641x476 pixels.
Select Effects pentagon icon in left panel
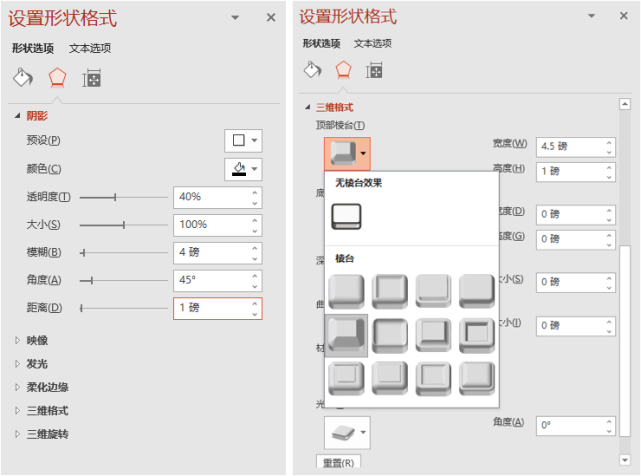click(57, 77)
